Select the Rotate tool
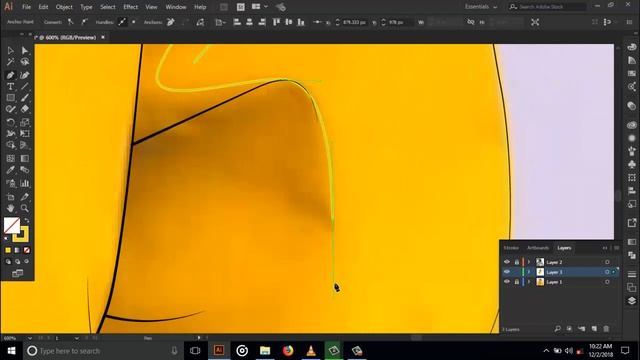 11,122
